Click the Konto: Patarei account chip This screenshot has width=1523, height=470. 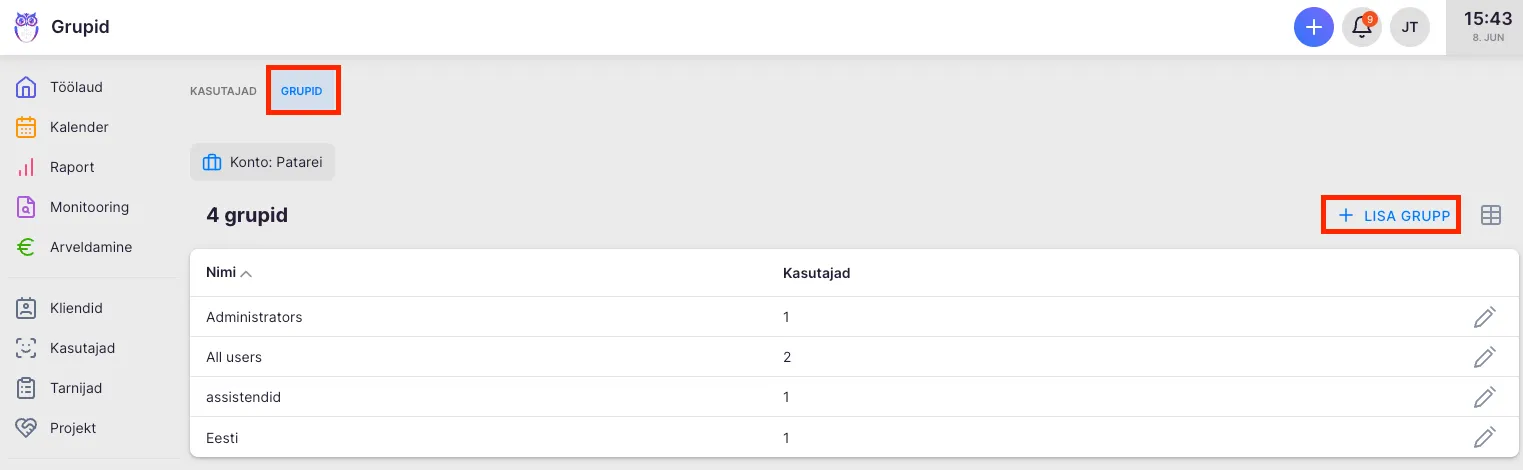262,162
